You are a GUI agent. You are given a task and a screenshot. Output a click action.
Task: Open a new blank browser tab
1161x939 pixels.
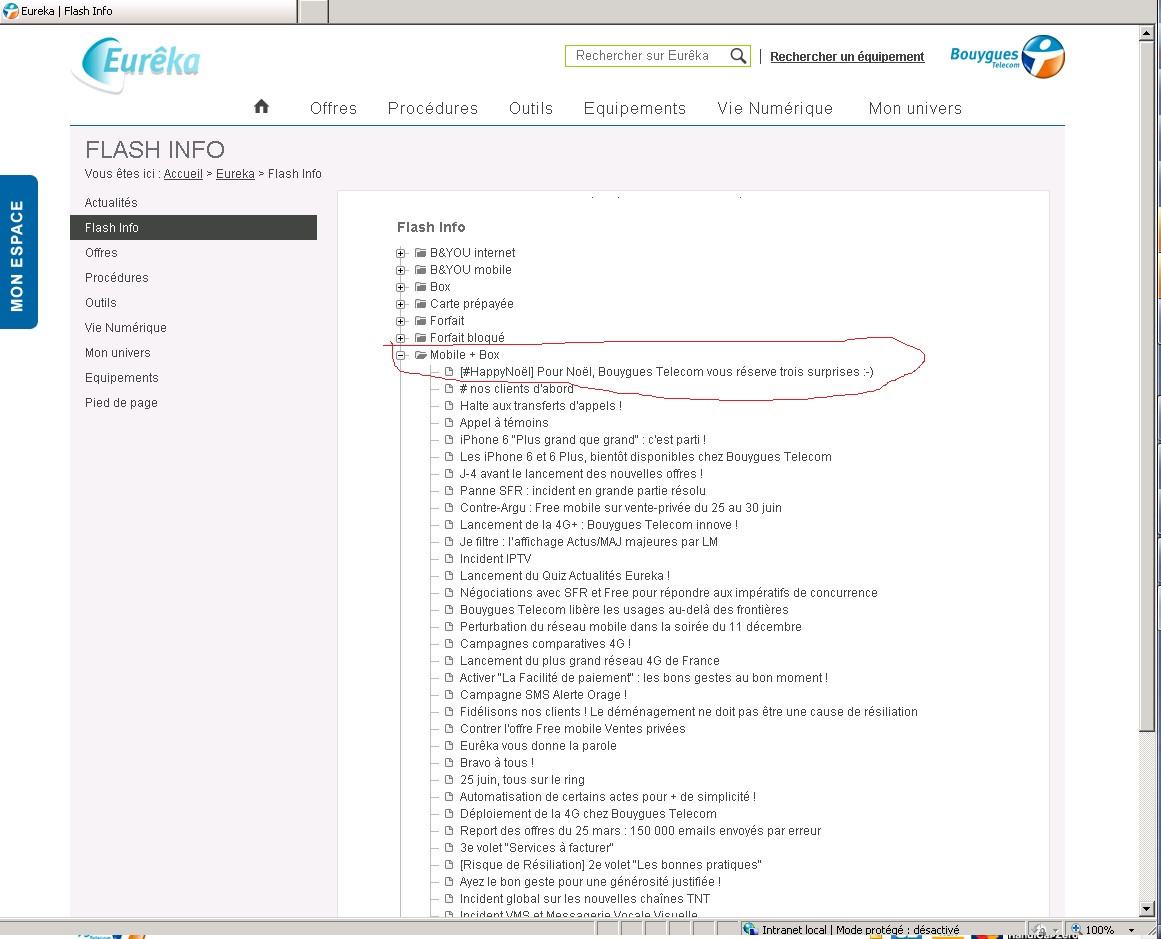pyautogui.click(x=314, y=11)
